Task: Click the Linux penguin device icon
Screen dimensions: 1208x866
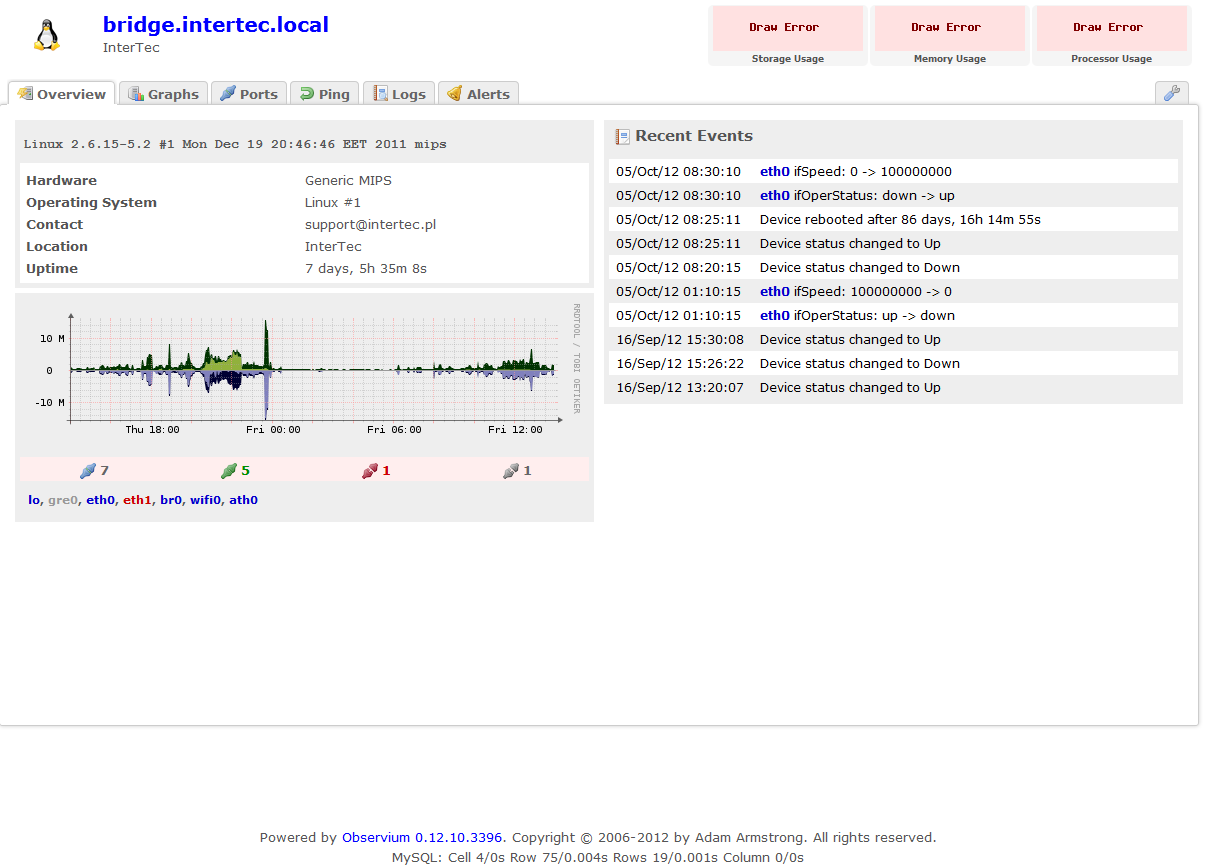Action: 46,35
